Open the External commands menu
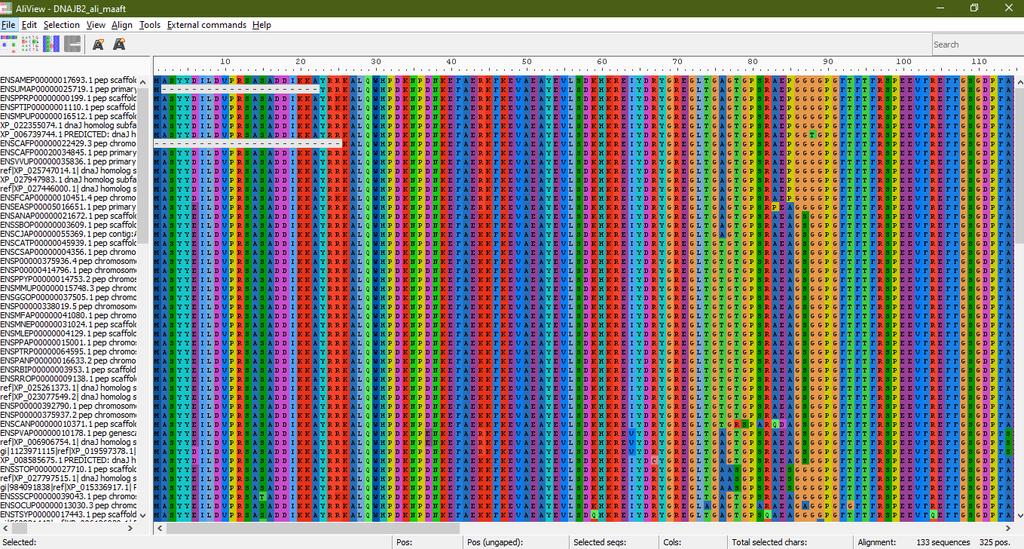The image size is (1024, 549). (206, 25)
